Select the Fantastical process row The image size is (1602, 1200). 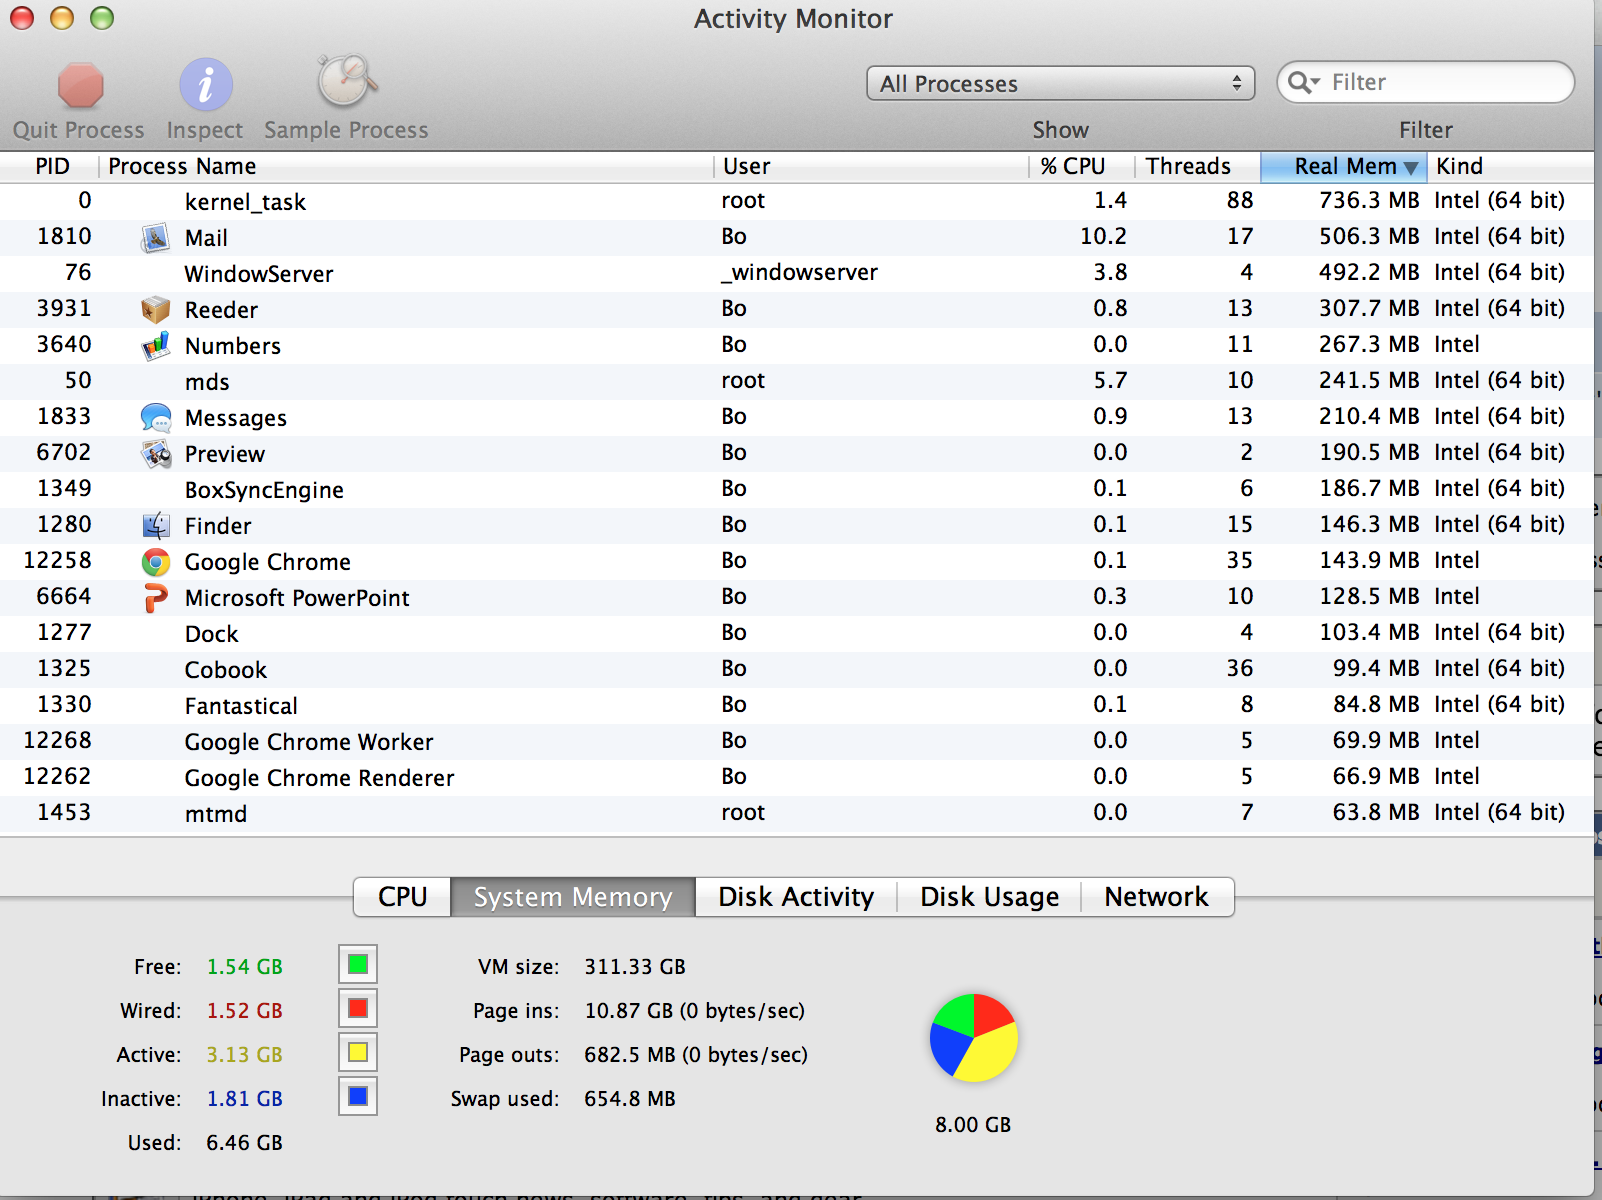(x=797, y=705)
